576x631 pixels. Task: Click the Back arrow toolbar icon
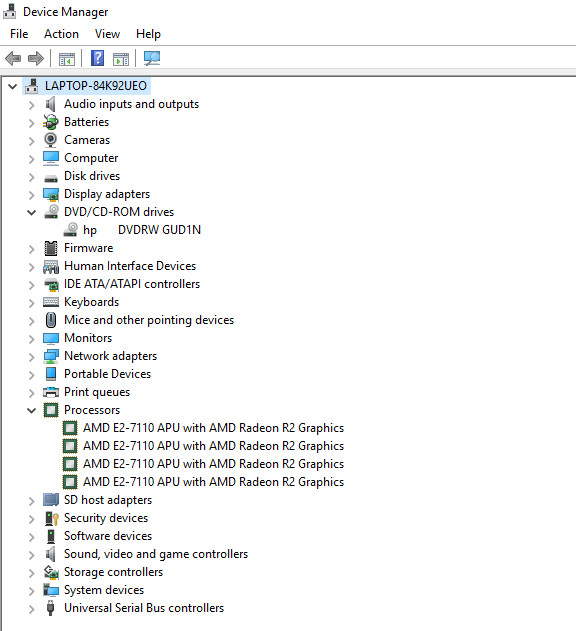pyautogui.click(x=13, y=58)
